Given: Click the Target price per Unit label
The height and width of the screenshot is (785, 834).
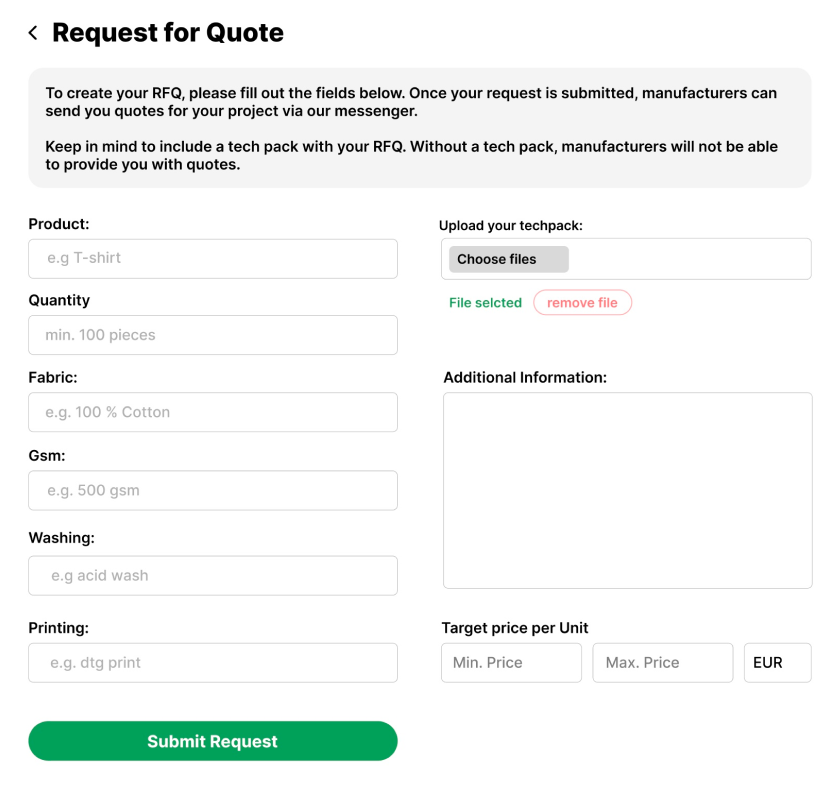Looking at the screenshot, I should click(515, 628).
